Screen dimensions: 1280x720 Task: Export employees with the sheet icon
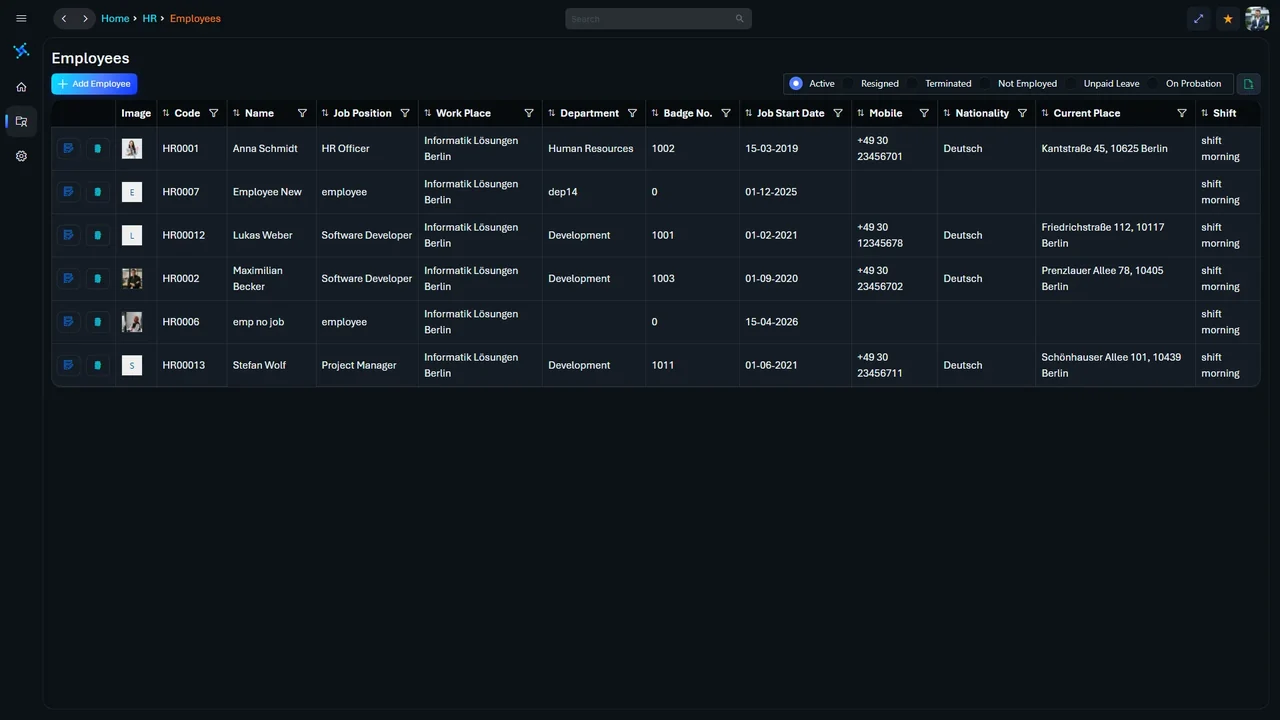1248,84
